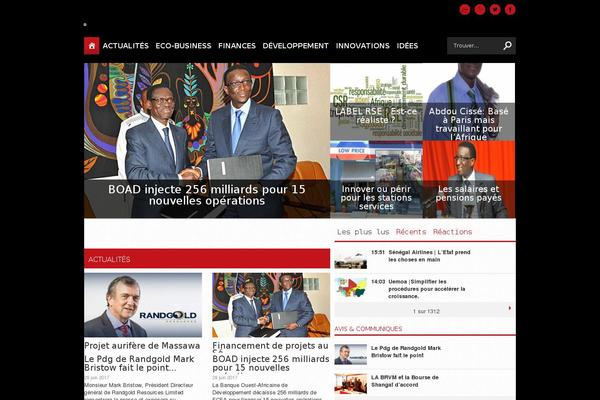
Task: Select the Les plus lus tab
Action: click(x=363, y=232)
